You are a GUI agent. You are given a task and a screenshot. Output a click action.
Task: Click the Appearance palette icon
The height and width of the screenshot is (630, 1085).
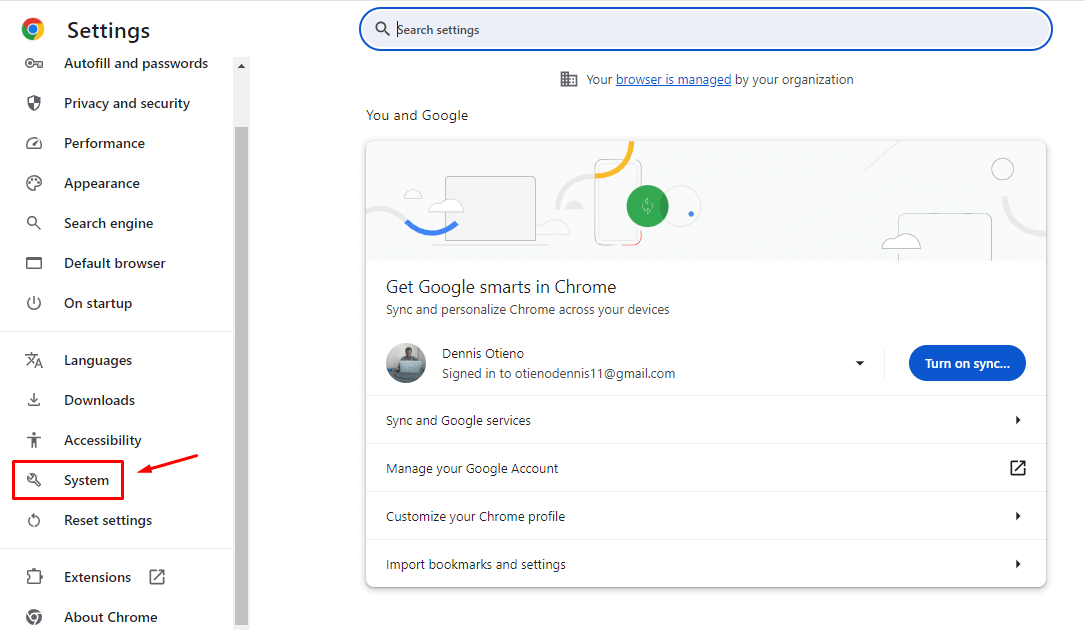click(34, 183)
